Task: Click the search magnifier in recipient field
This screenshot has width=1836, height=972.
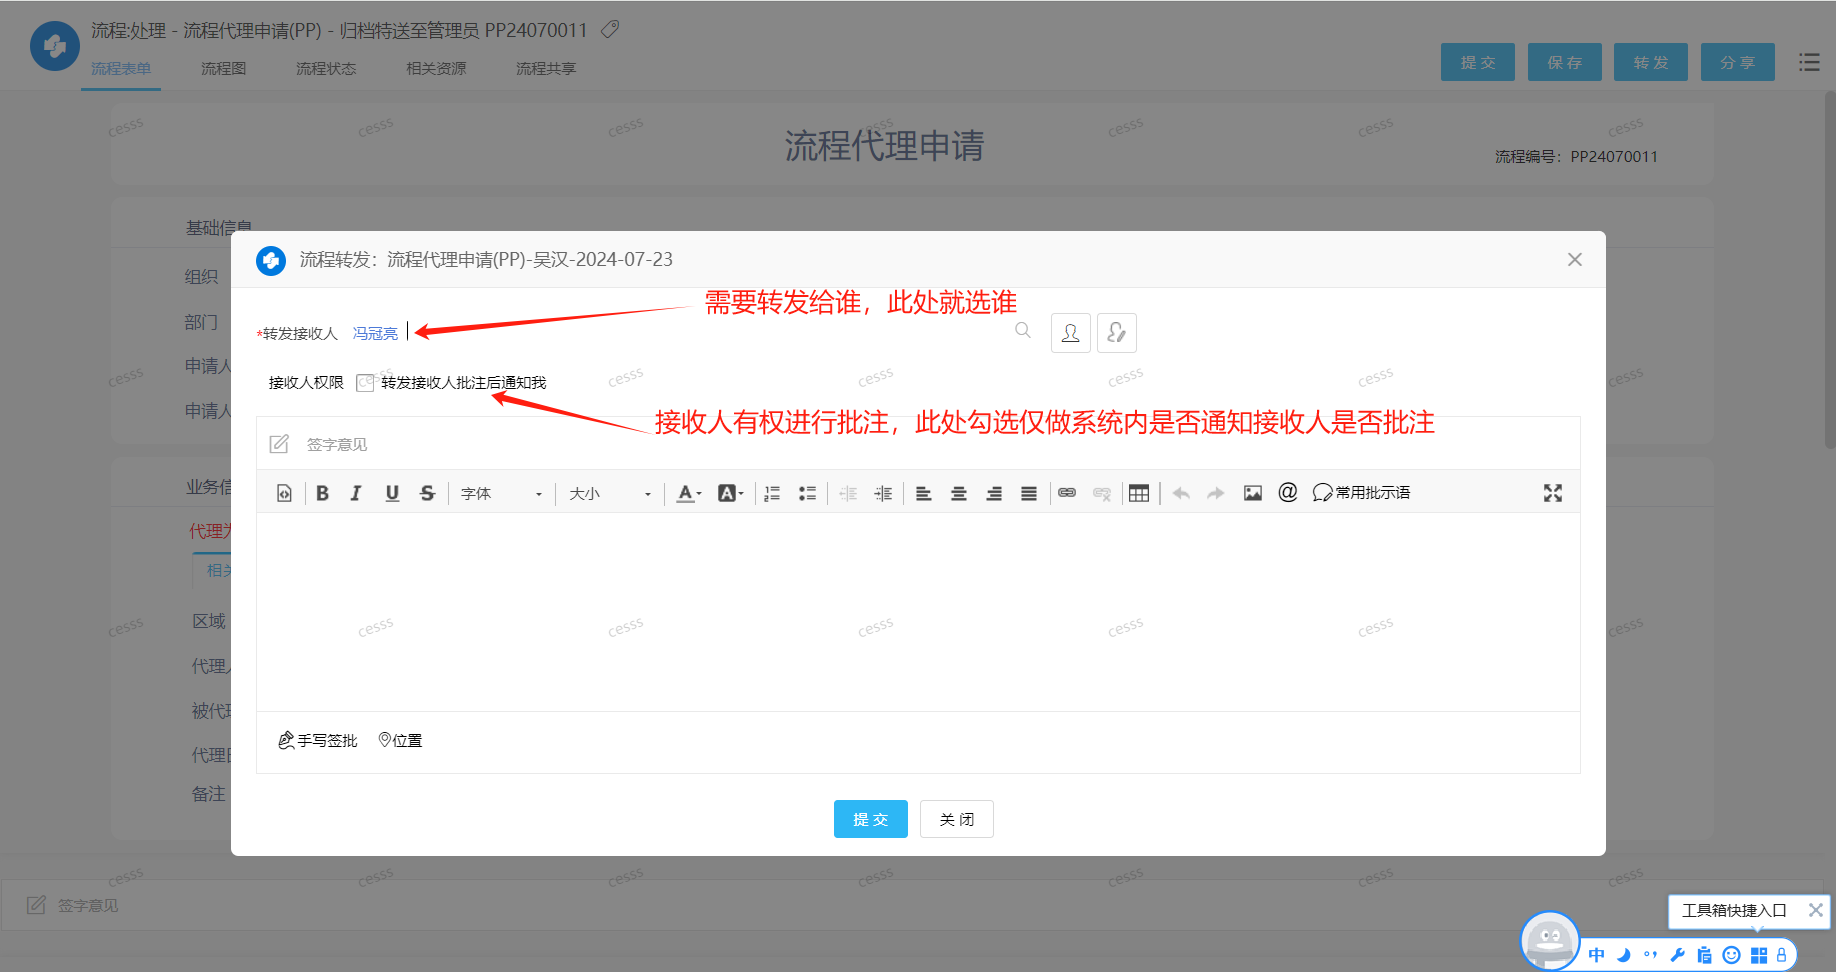Action: point(1023,330)
